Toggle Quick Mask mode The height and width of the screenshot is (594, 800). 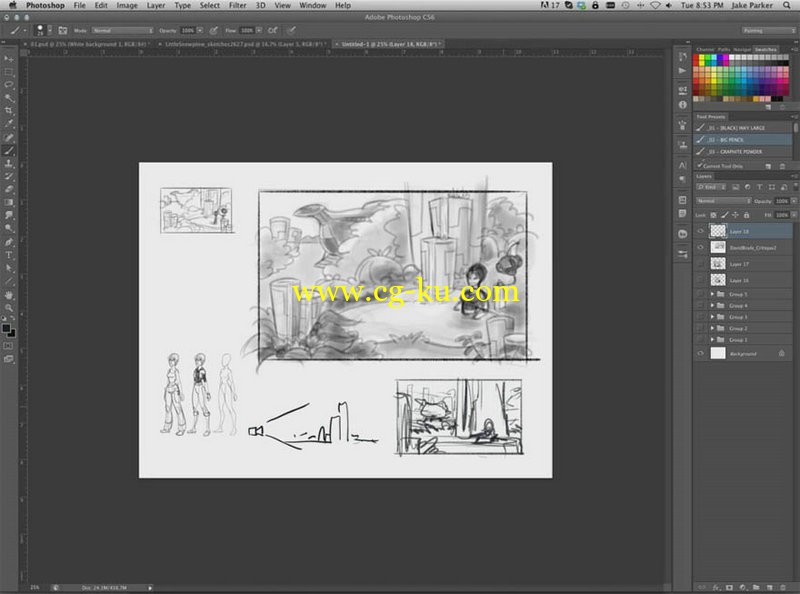[x=9, y=346]
